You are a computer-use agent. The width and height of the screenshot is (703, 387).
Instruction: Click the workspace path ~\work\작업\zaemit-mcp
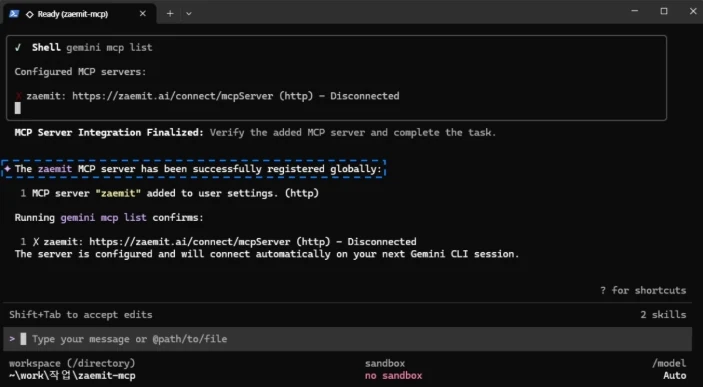pos(72,376)
